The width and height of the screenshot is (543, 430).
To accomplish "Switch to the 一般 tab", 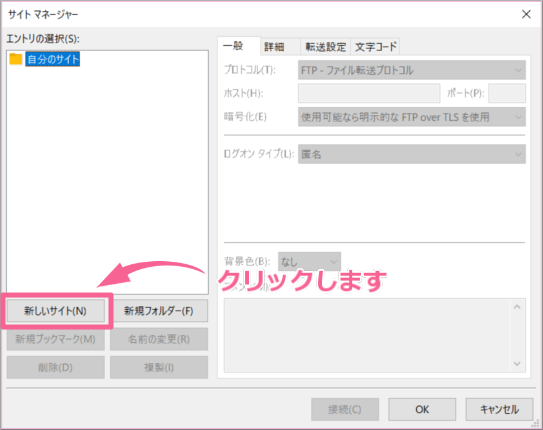I will (x=238, y=46).
